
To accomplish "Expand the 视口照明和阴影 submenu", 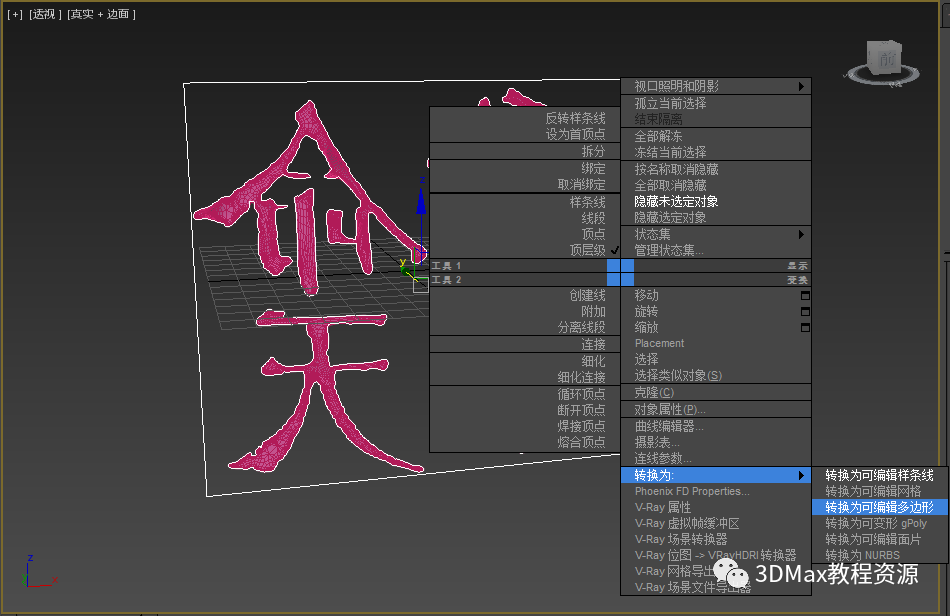I will click(x=716, y=87).
